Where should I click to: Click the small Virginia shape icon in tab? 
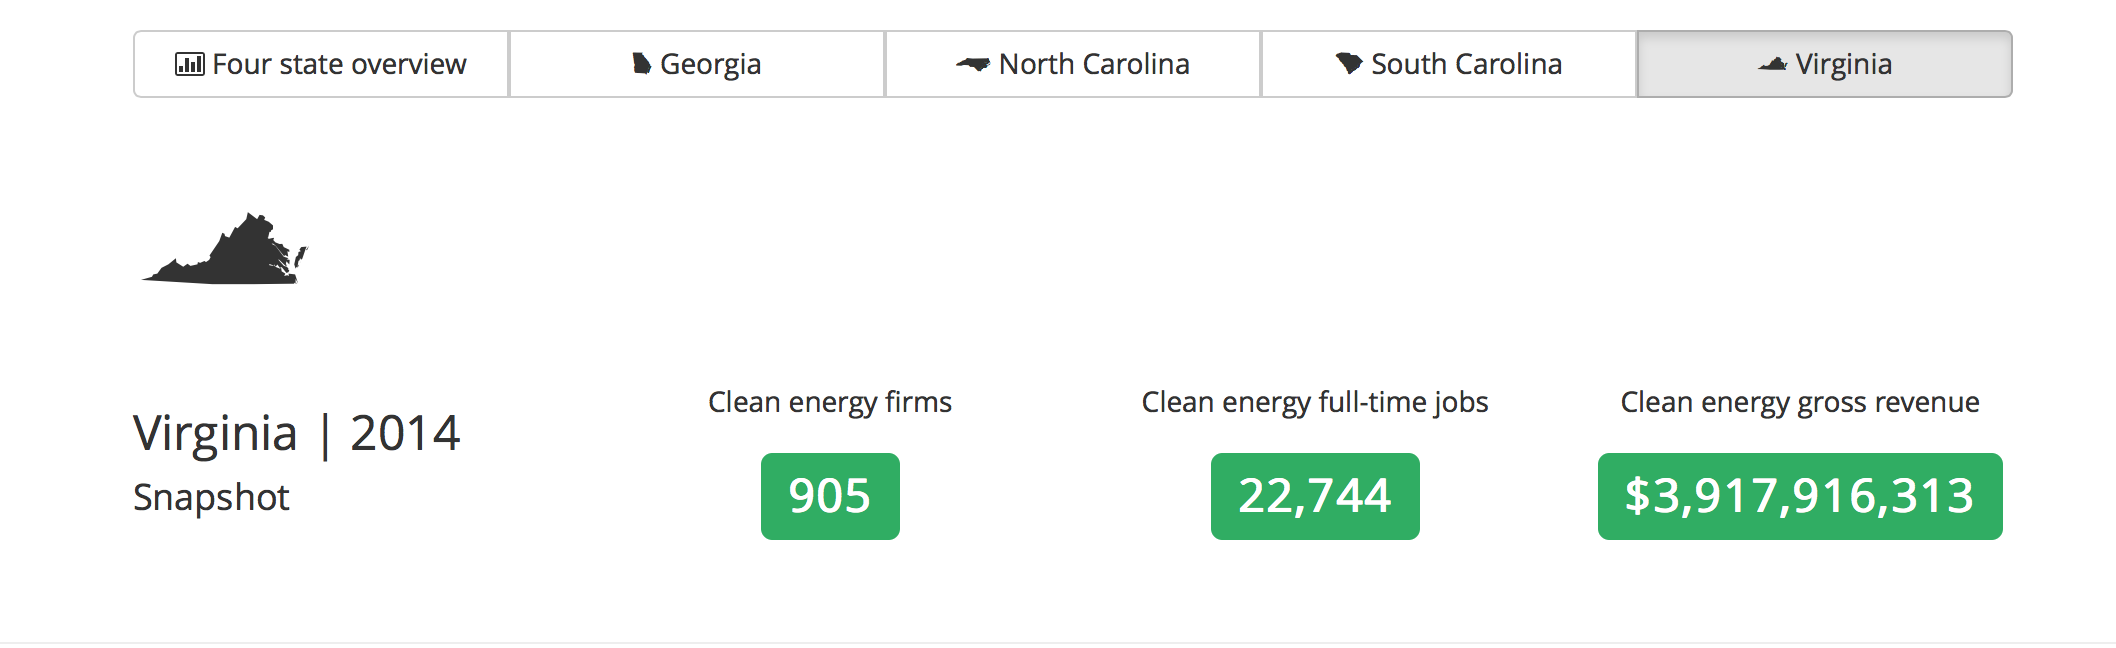tap(1772, 65)
